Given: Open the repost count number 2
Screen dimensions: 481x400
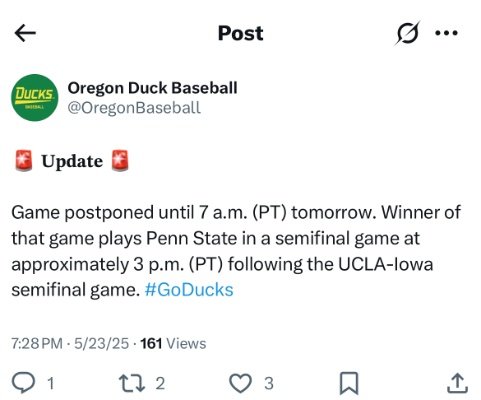Looking at the screenshot, I should (160, 383).
